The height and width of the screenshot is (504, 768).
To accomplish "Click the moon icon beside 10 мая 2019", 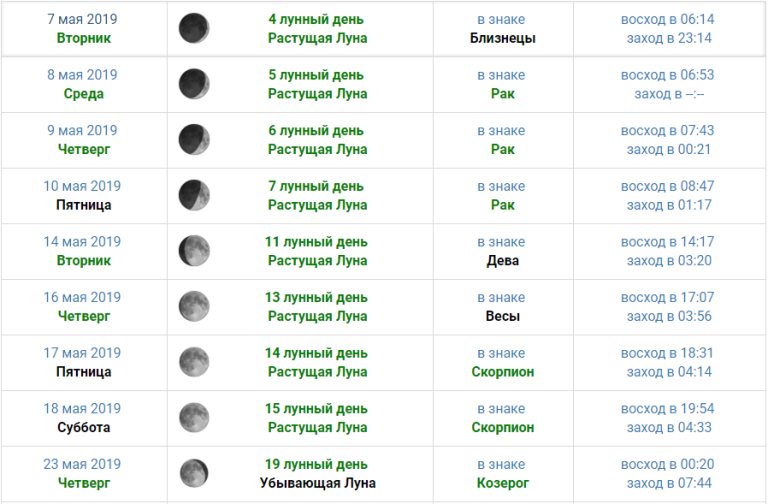I will (193, 195).
